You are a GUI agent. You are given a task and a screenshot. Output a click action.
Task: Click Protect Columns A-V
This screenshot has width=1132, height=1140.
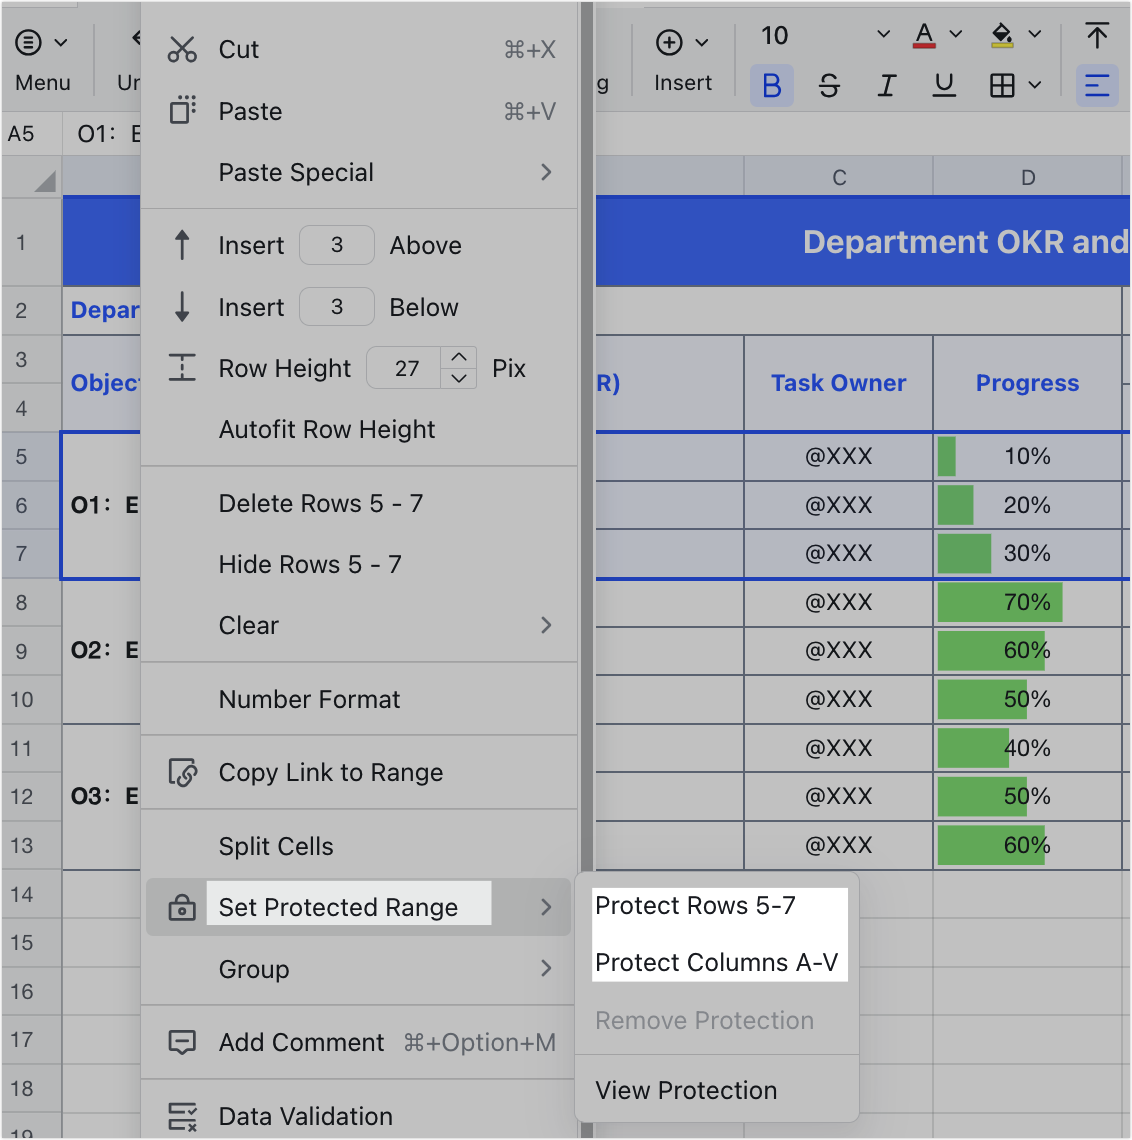coord(716,963)
